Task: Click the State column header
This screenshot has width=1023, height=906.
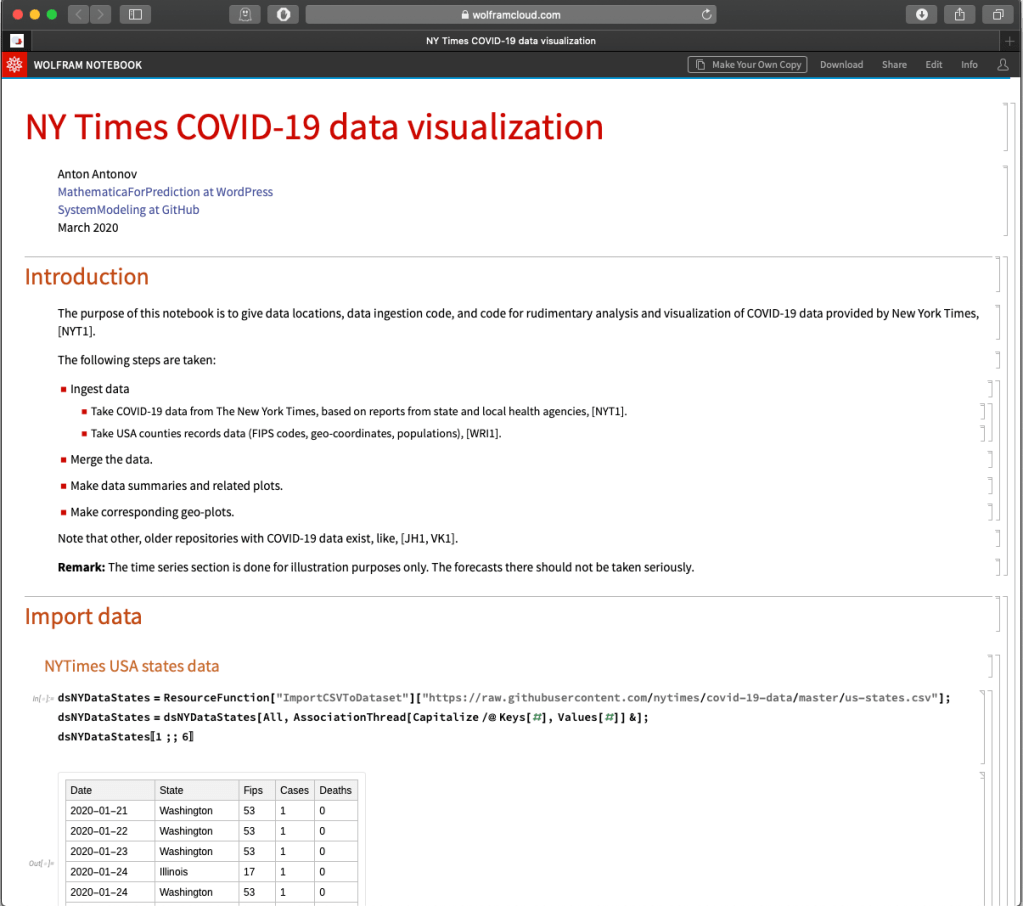Action: (196, 790)
